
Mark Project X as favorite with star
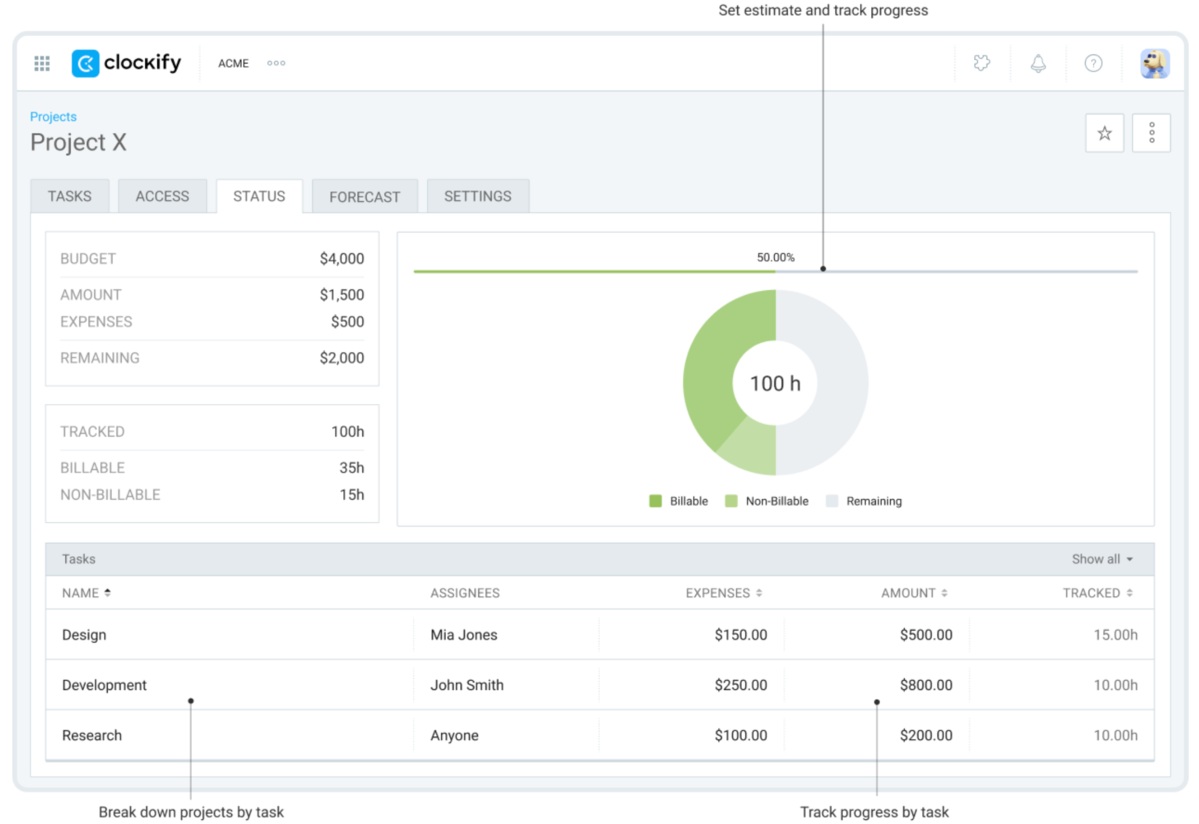click(x=1104, y=134)
